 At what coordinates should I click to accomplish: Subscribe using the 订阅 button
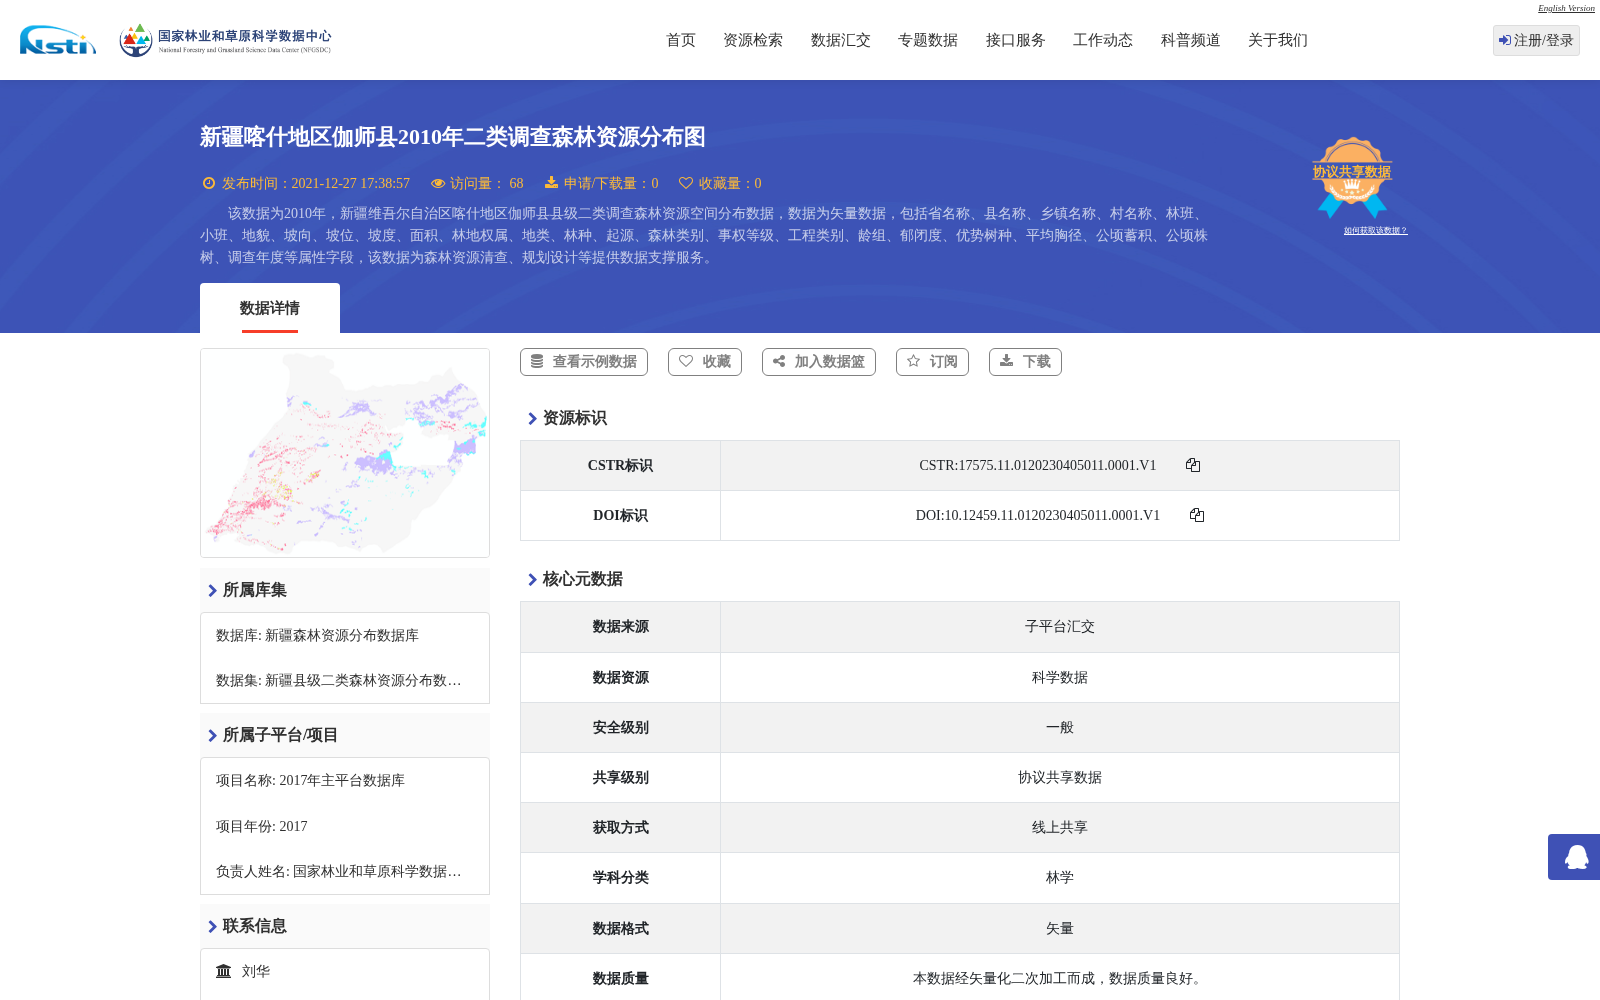click(932, 362)
